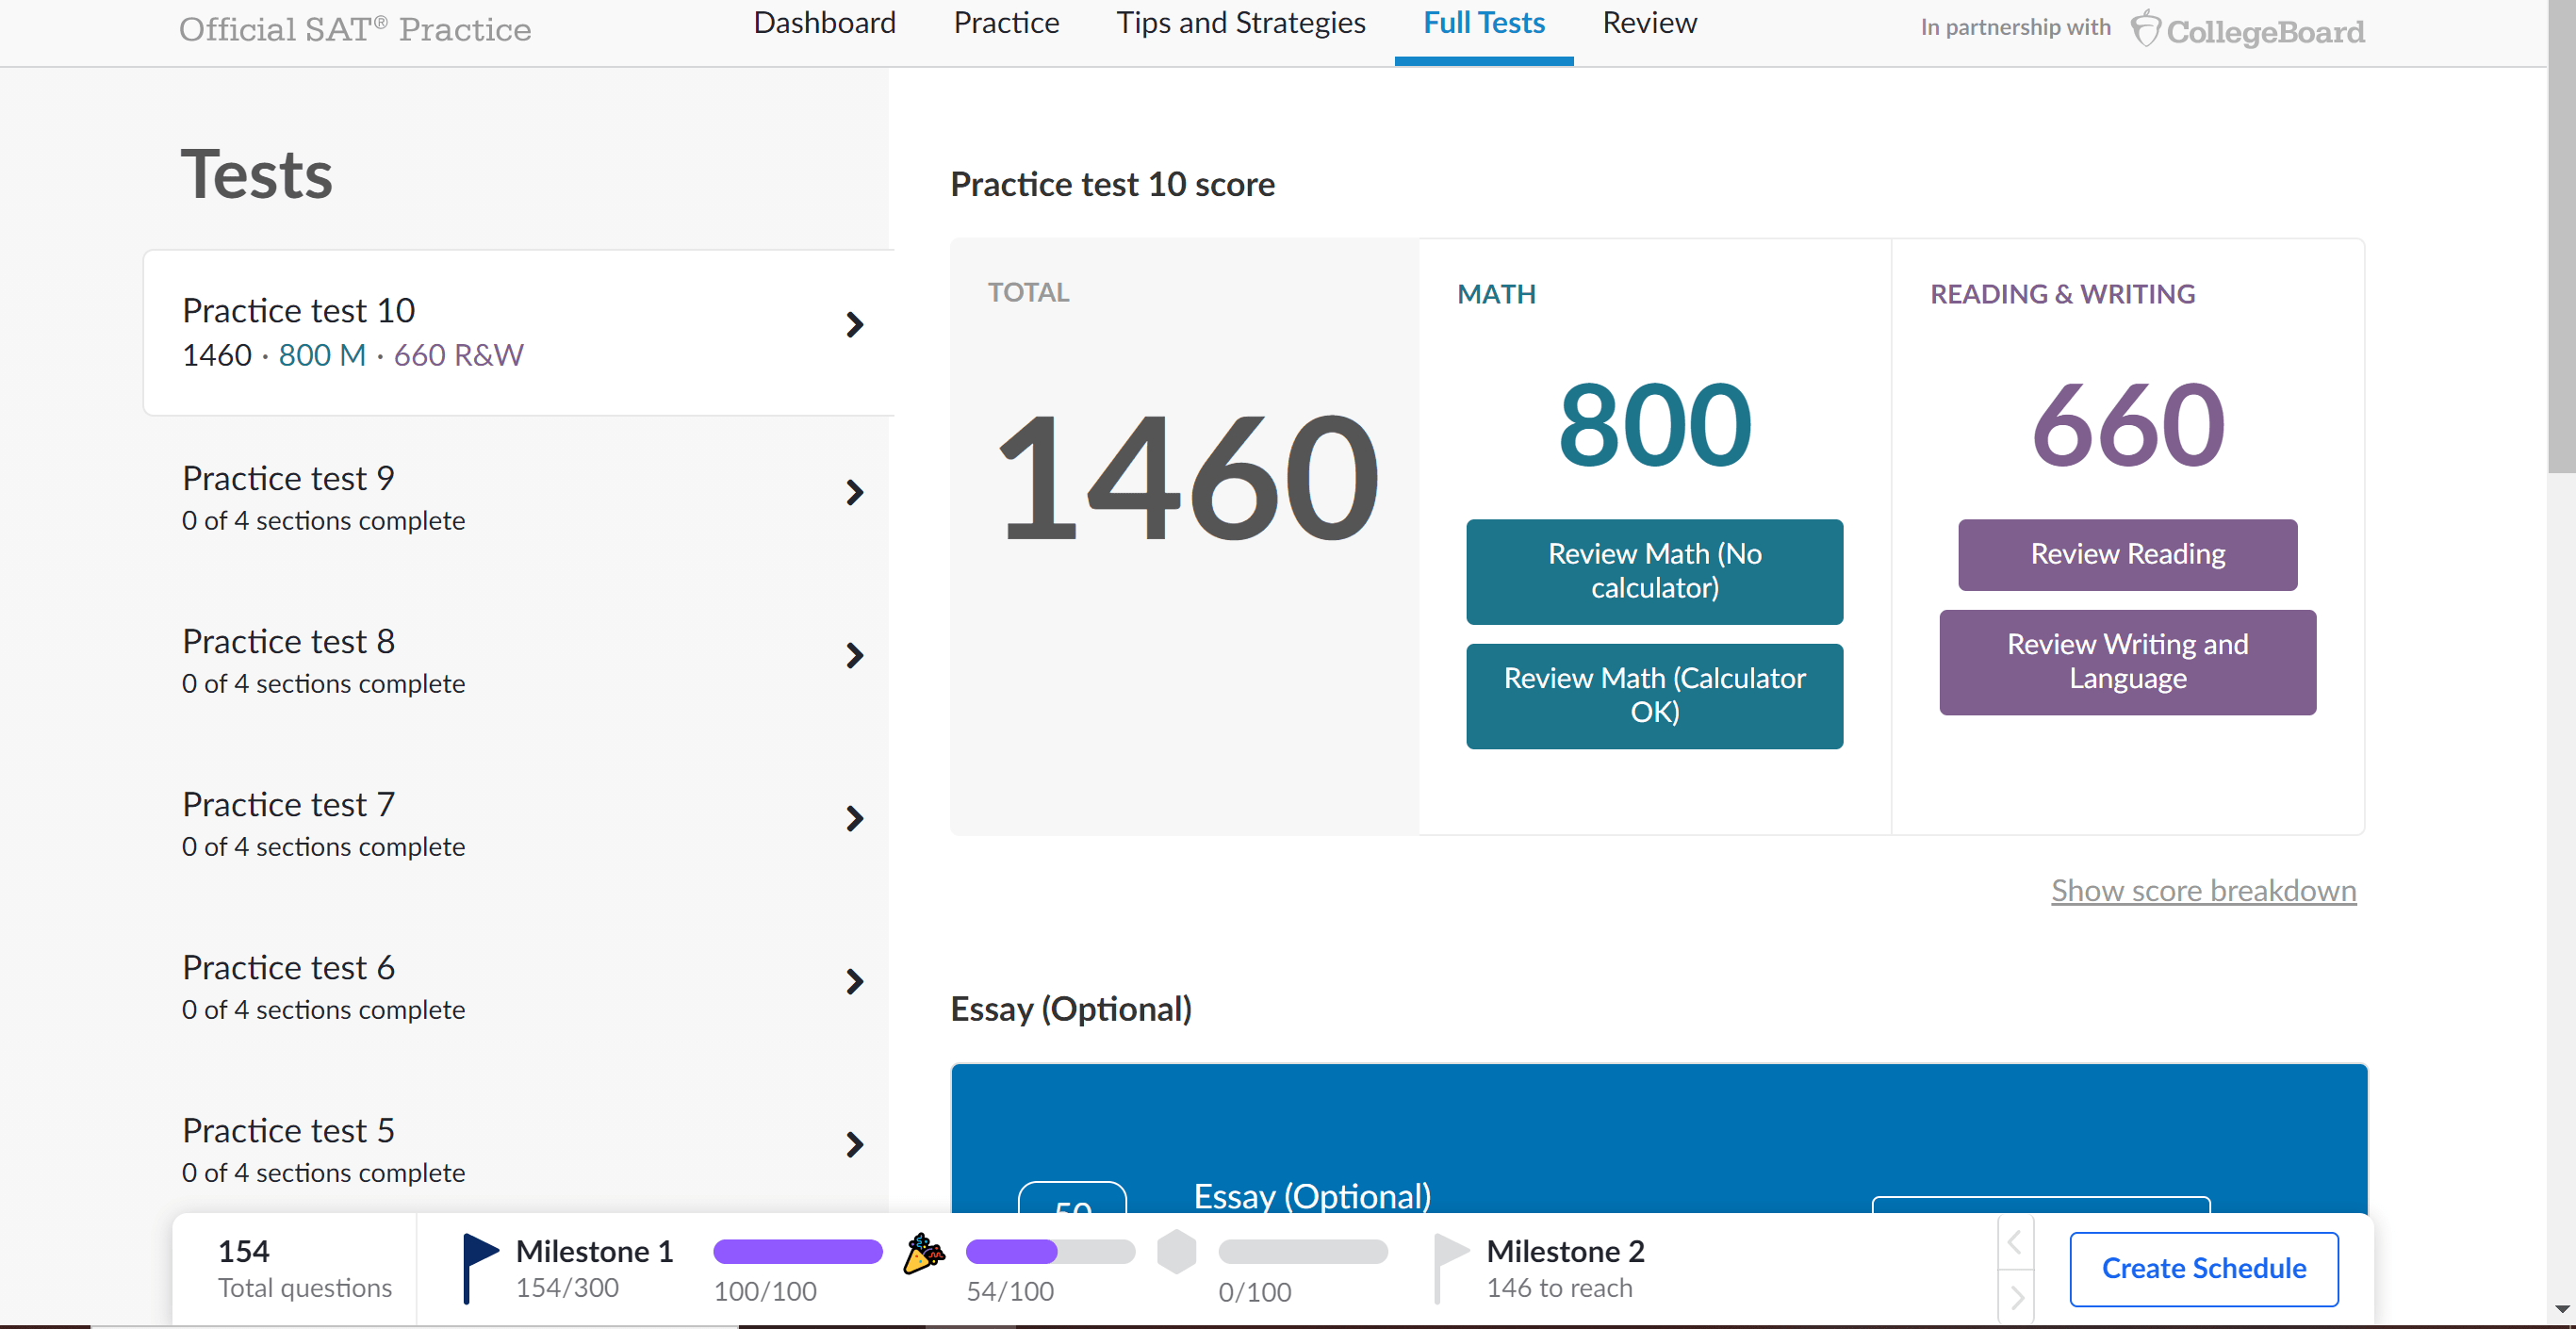
Task: Click the Create Schedule button
Action: point(2203,1268)
